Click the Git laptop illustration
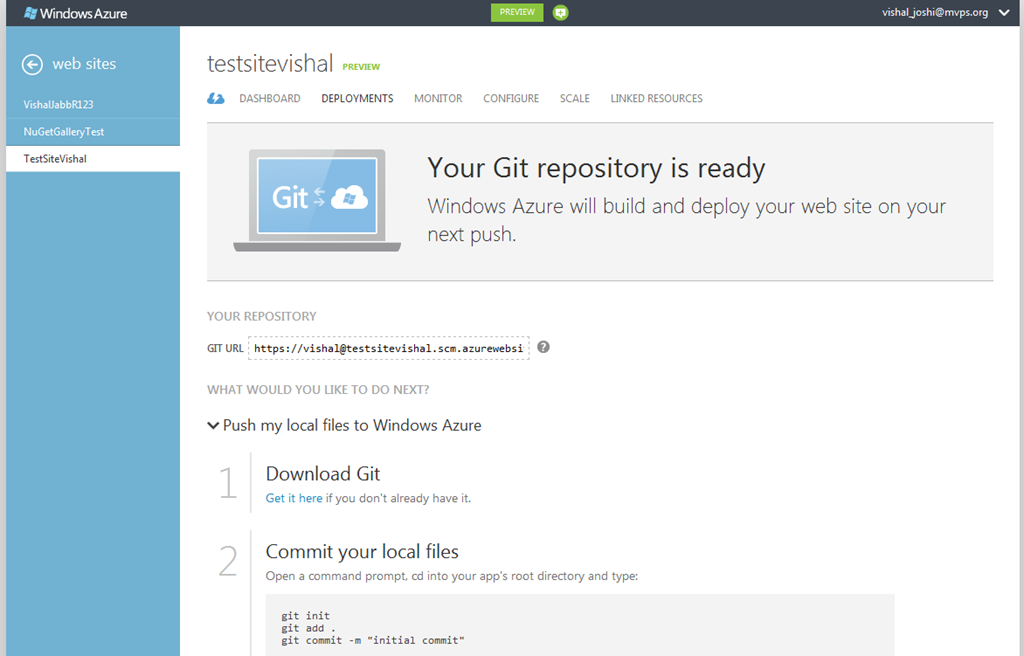The image size is (1024, 656). 317,200
